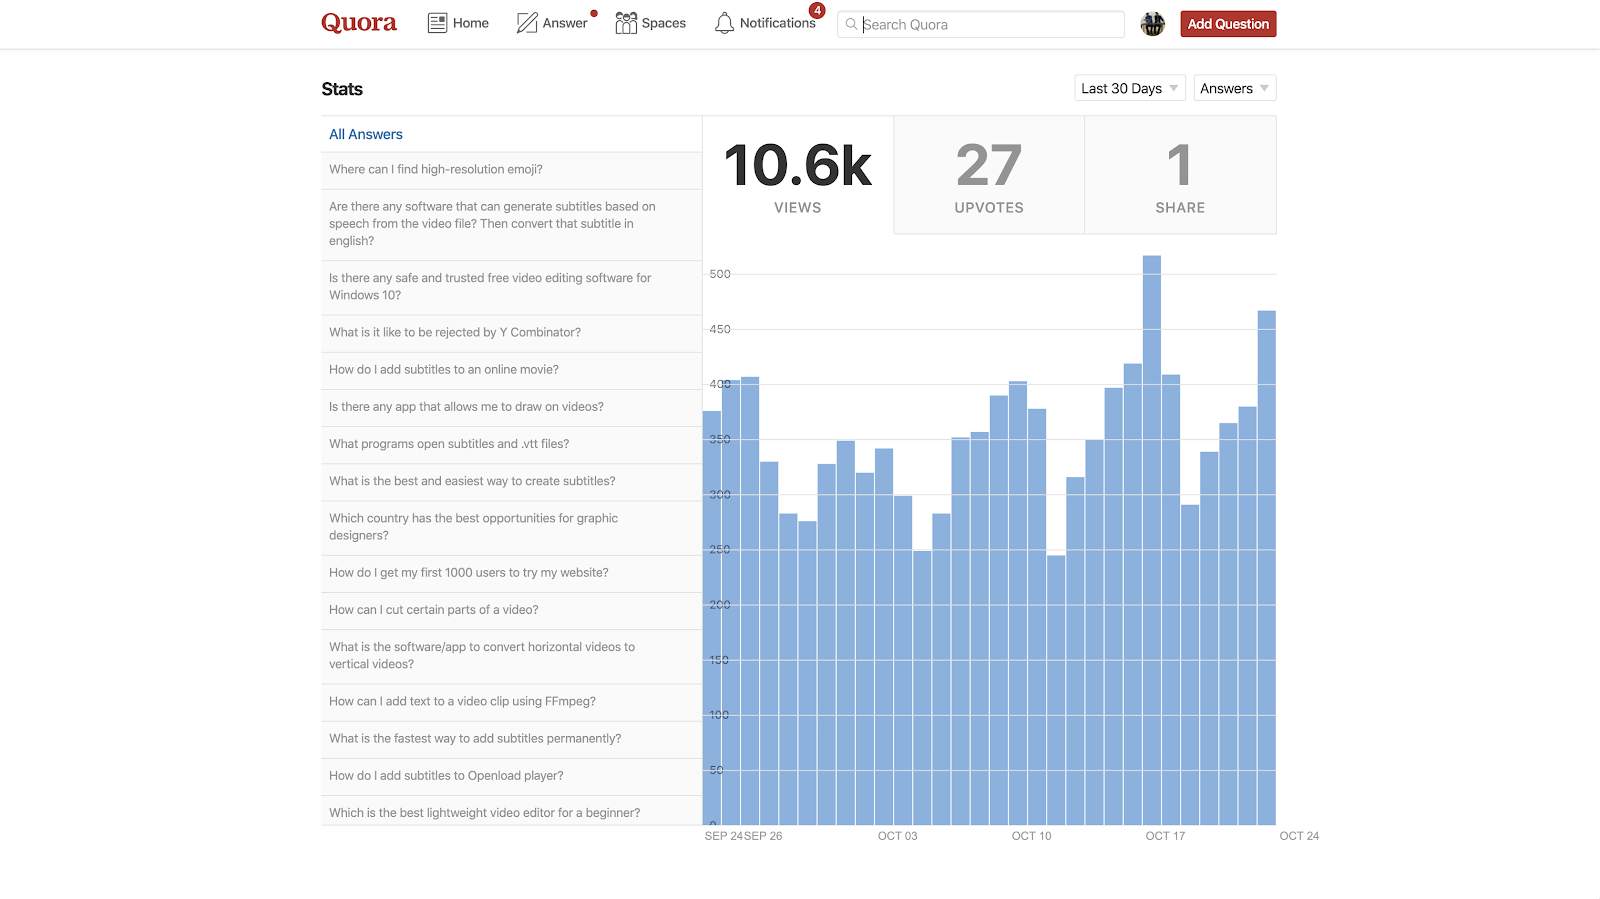Open 'How can I cut certain parts of a video?'
The height and width of the screenshot is (899, 1600).
click(511, 610)
